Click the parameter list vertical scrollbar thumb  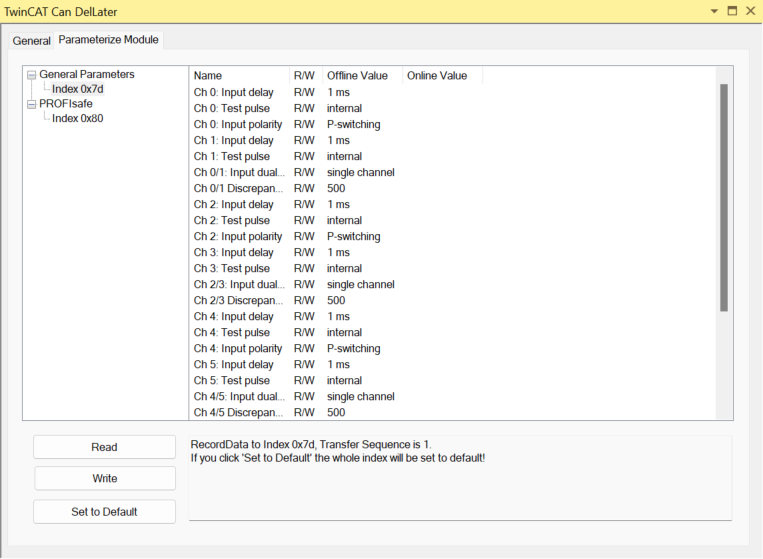click(724, 198)
